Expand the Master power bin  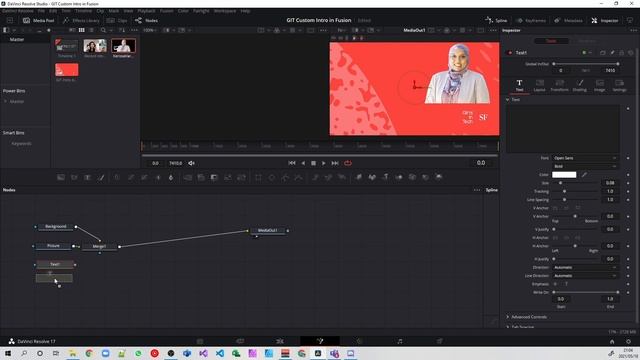(6, 101)
